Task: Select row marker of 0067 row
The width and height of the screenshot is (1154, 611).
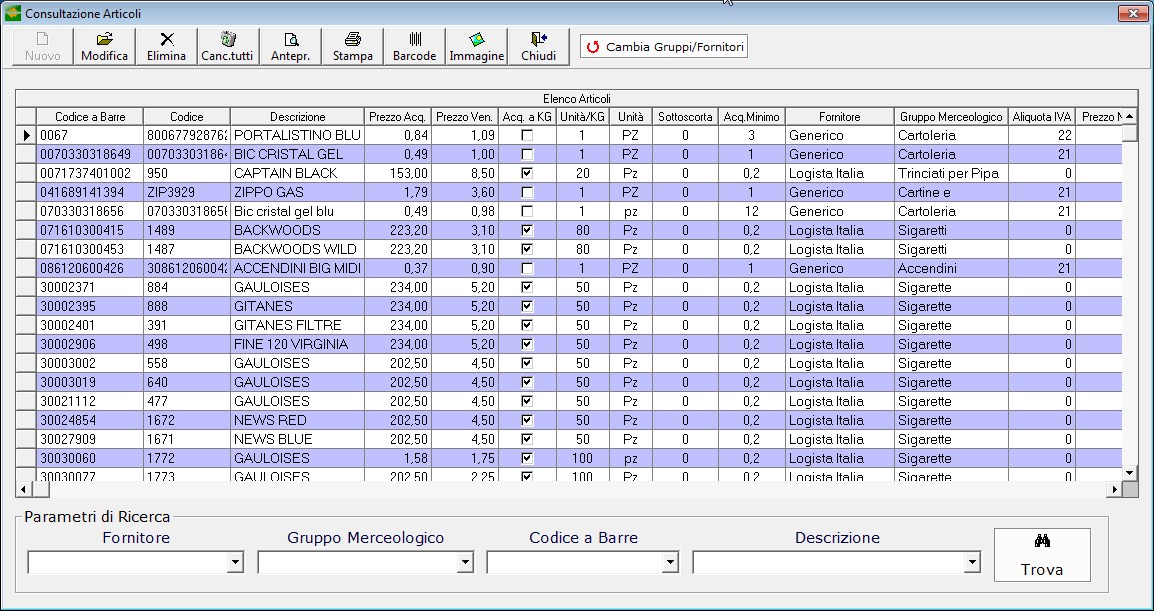Action: [26, 135]
